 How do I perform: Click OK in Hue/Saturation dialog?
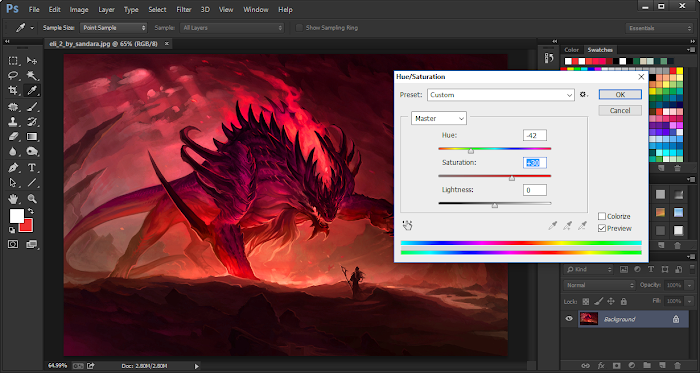(620, 95)
